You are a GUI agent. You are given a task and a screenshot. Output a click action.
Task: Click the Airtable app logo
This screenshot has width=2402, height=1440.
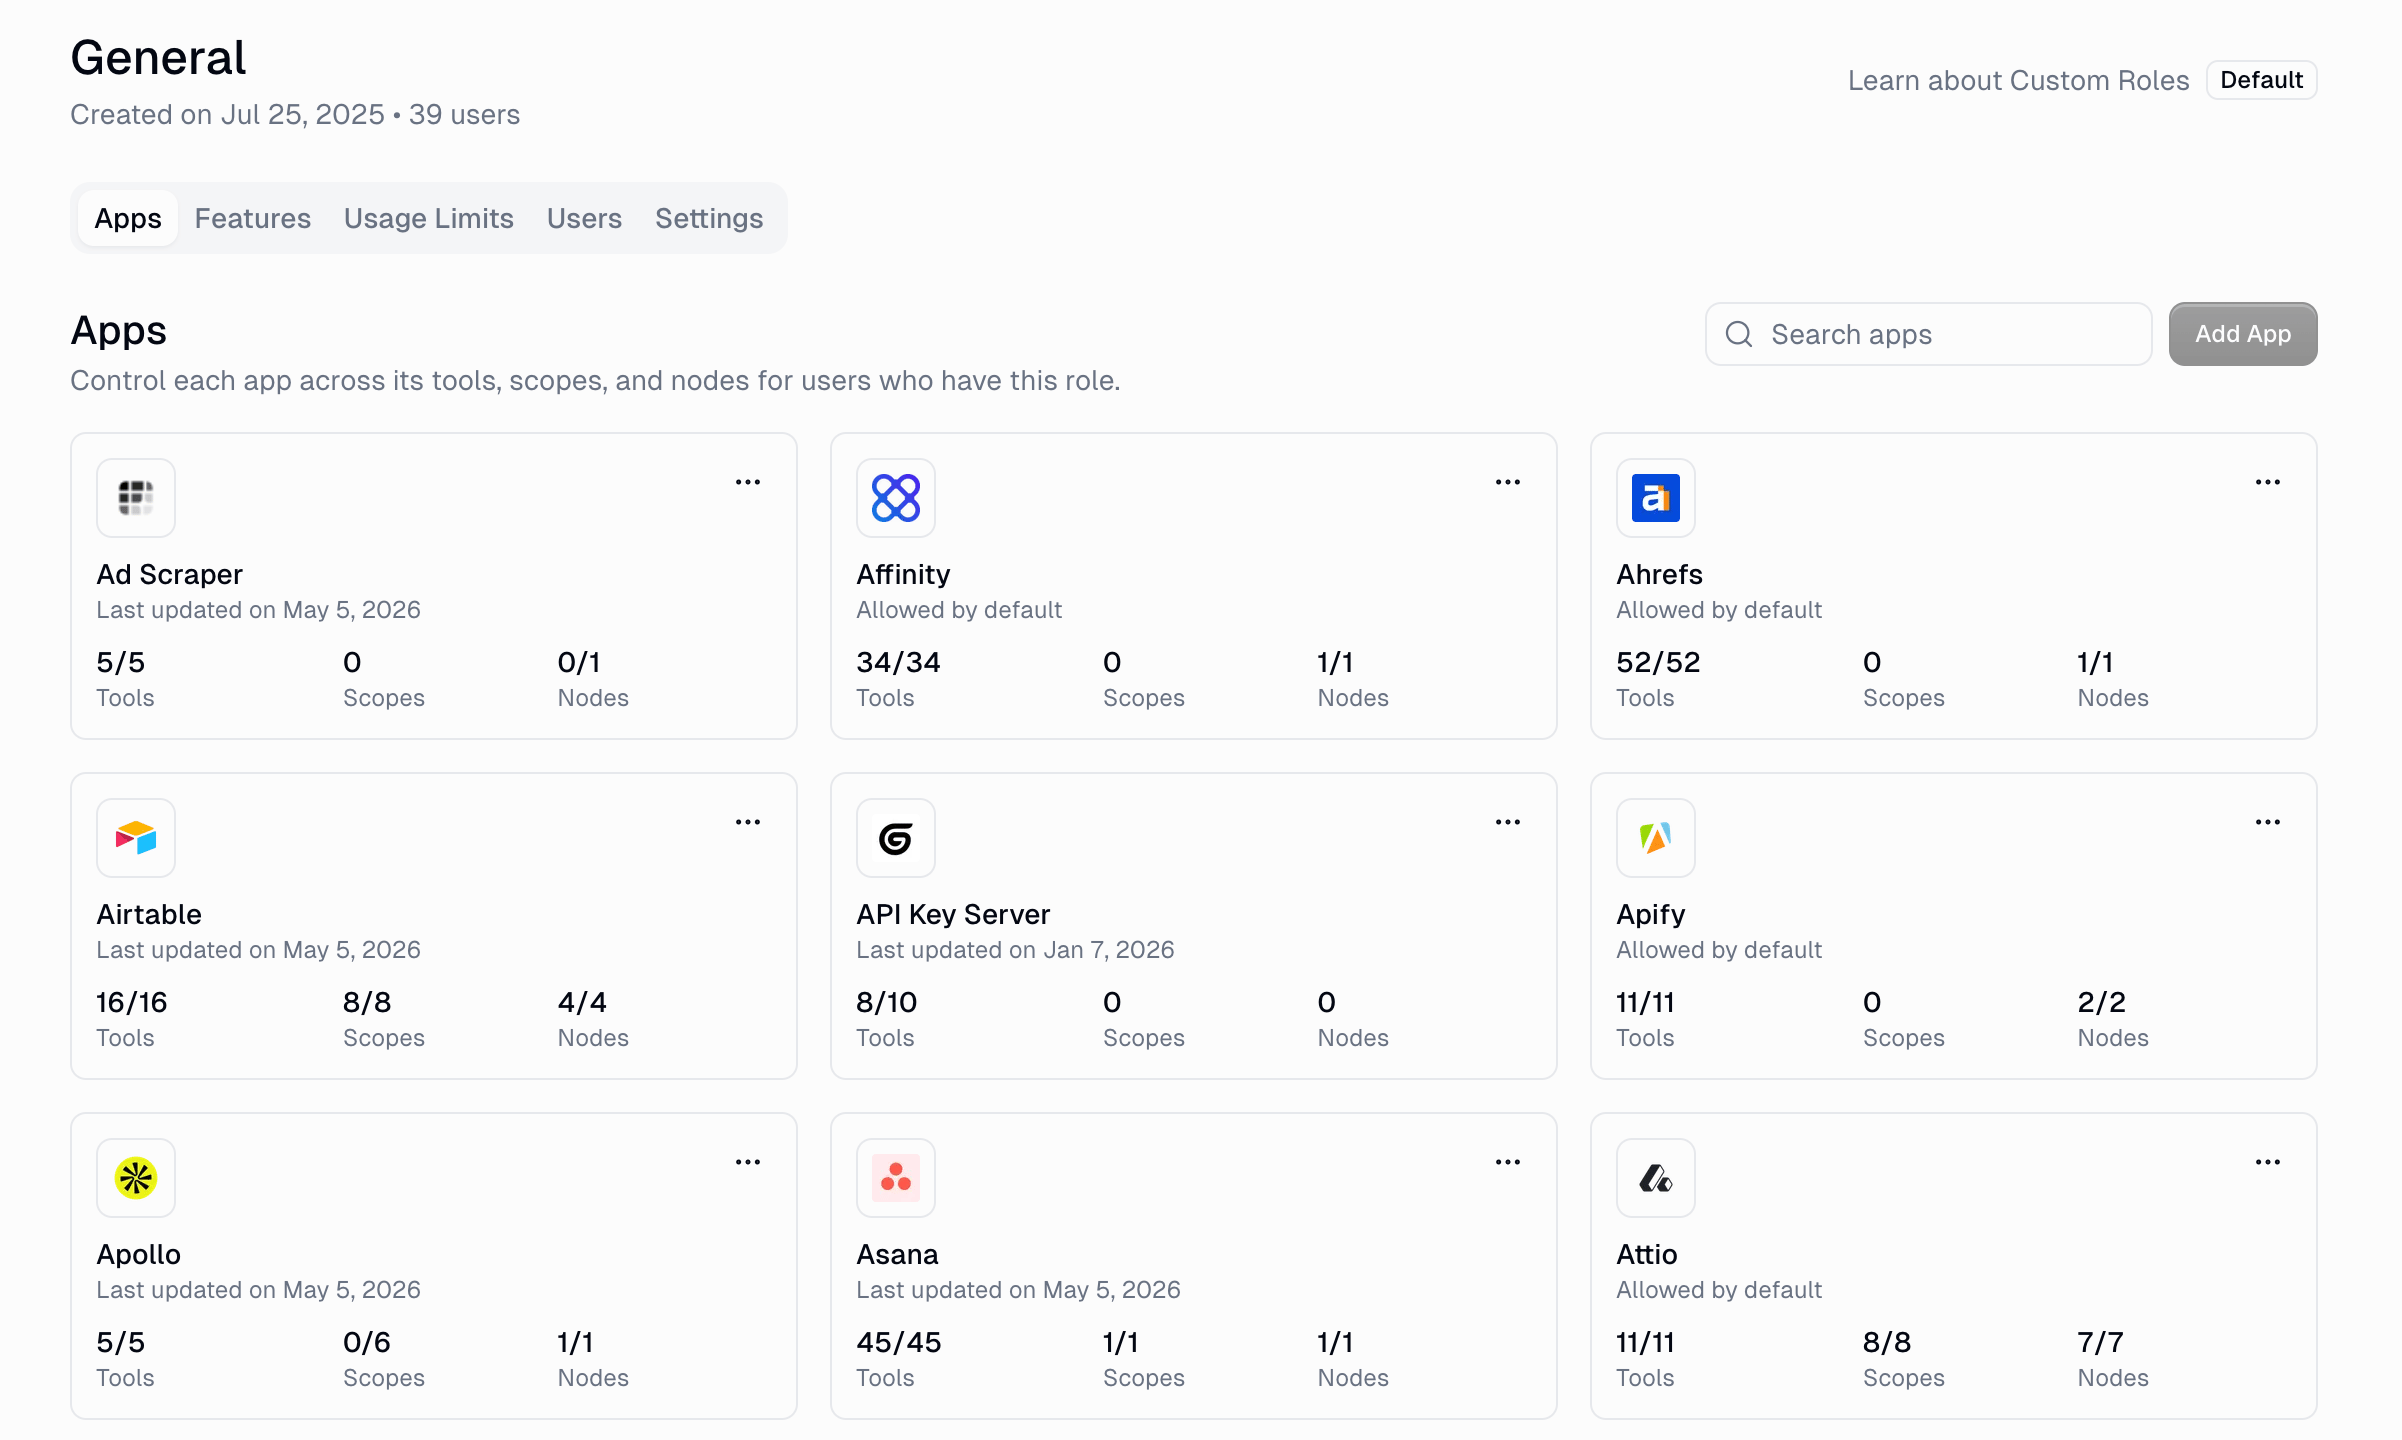[136, 838]
